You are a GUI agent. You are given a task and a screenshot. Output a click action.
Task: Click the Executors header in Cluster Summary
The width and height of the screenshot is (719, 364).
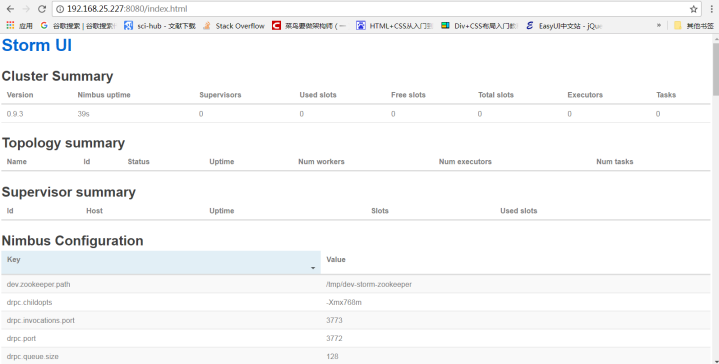585,95
